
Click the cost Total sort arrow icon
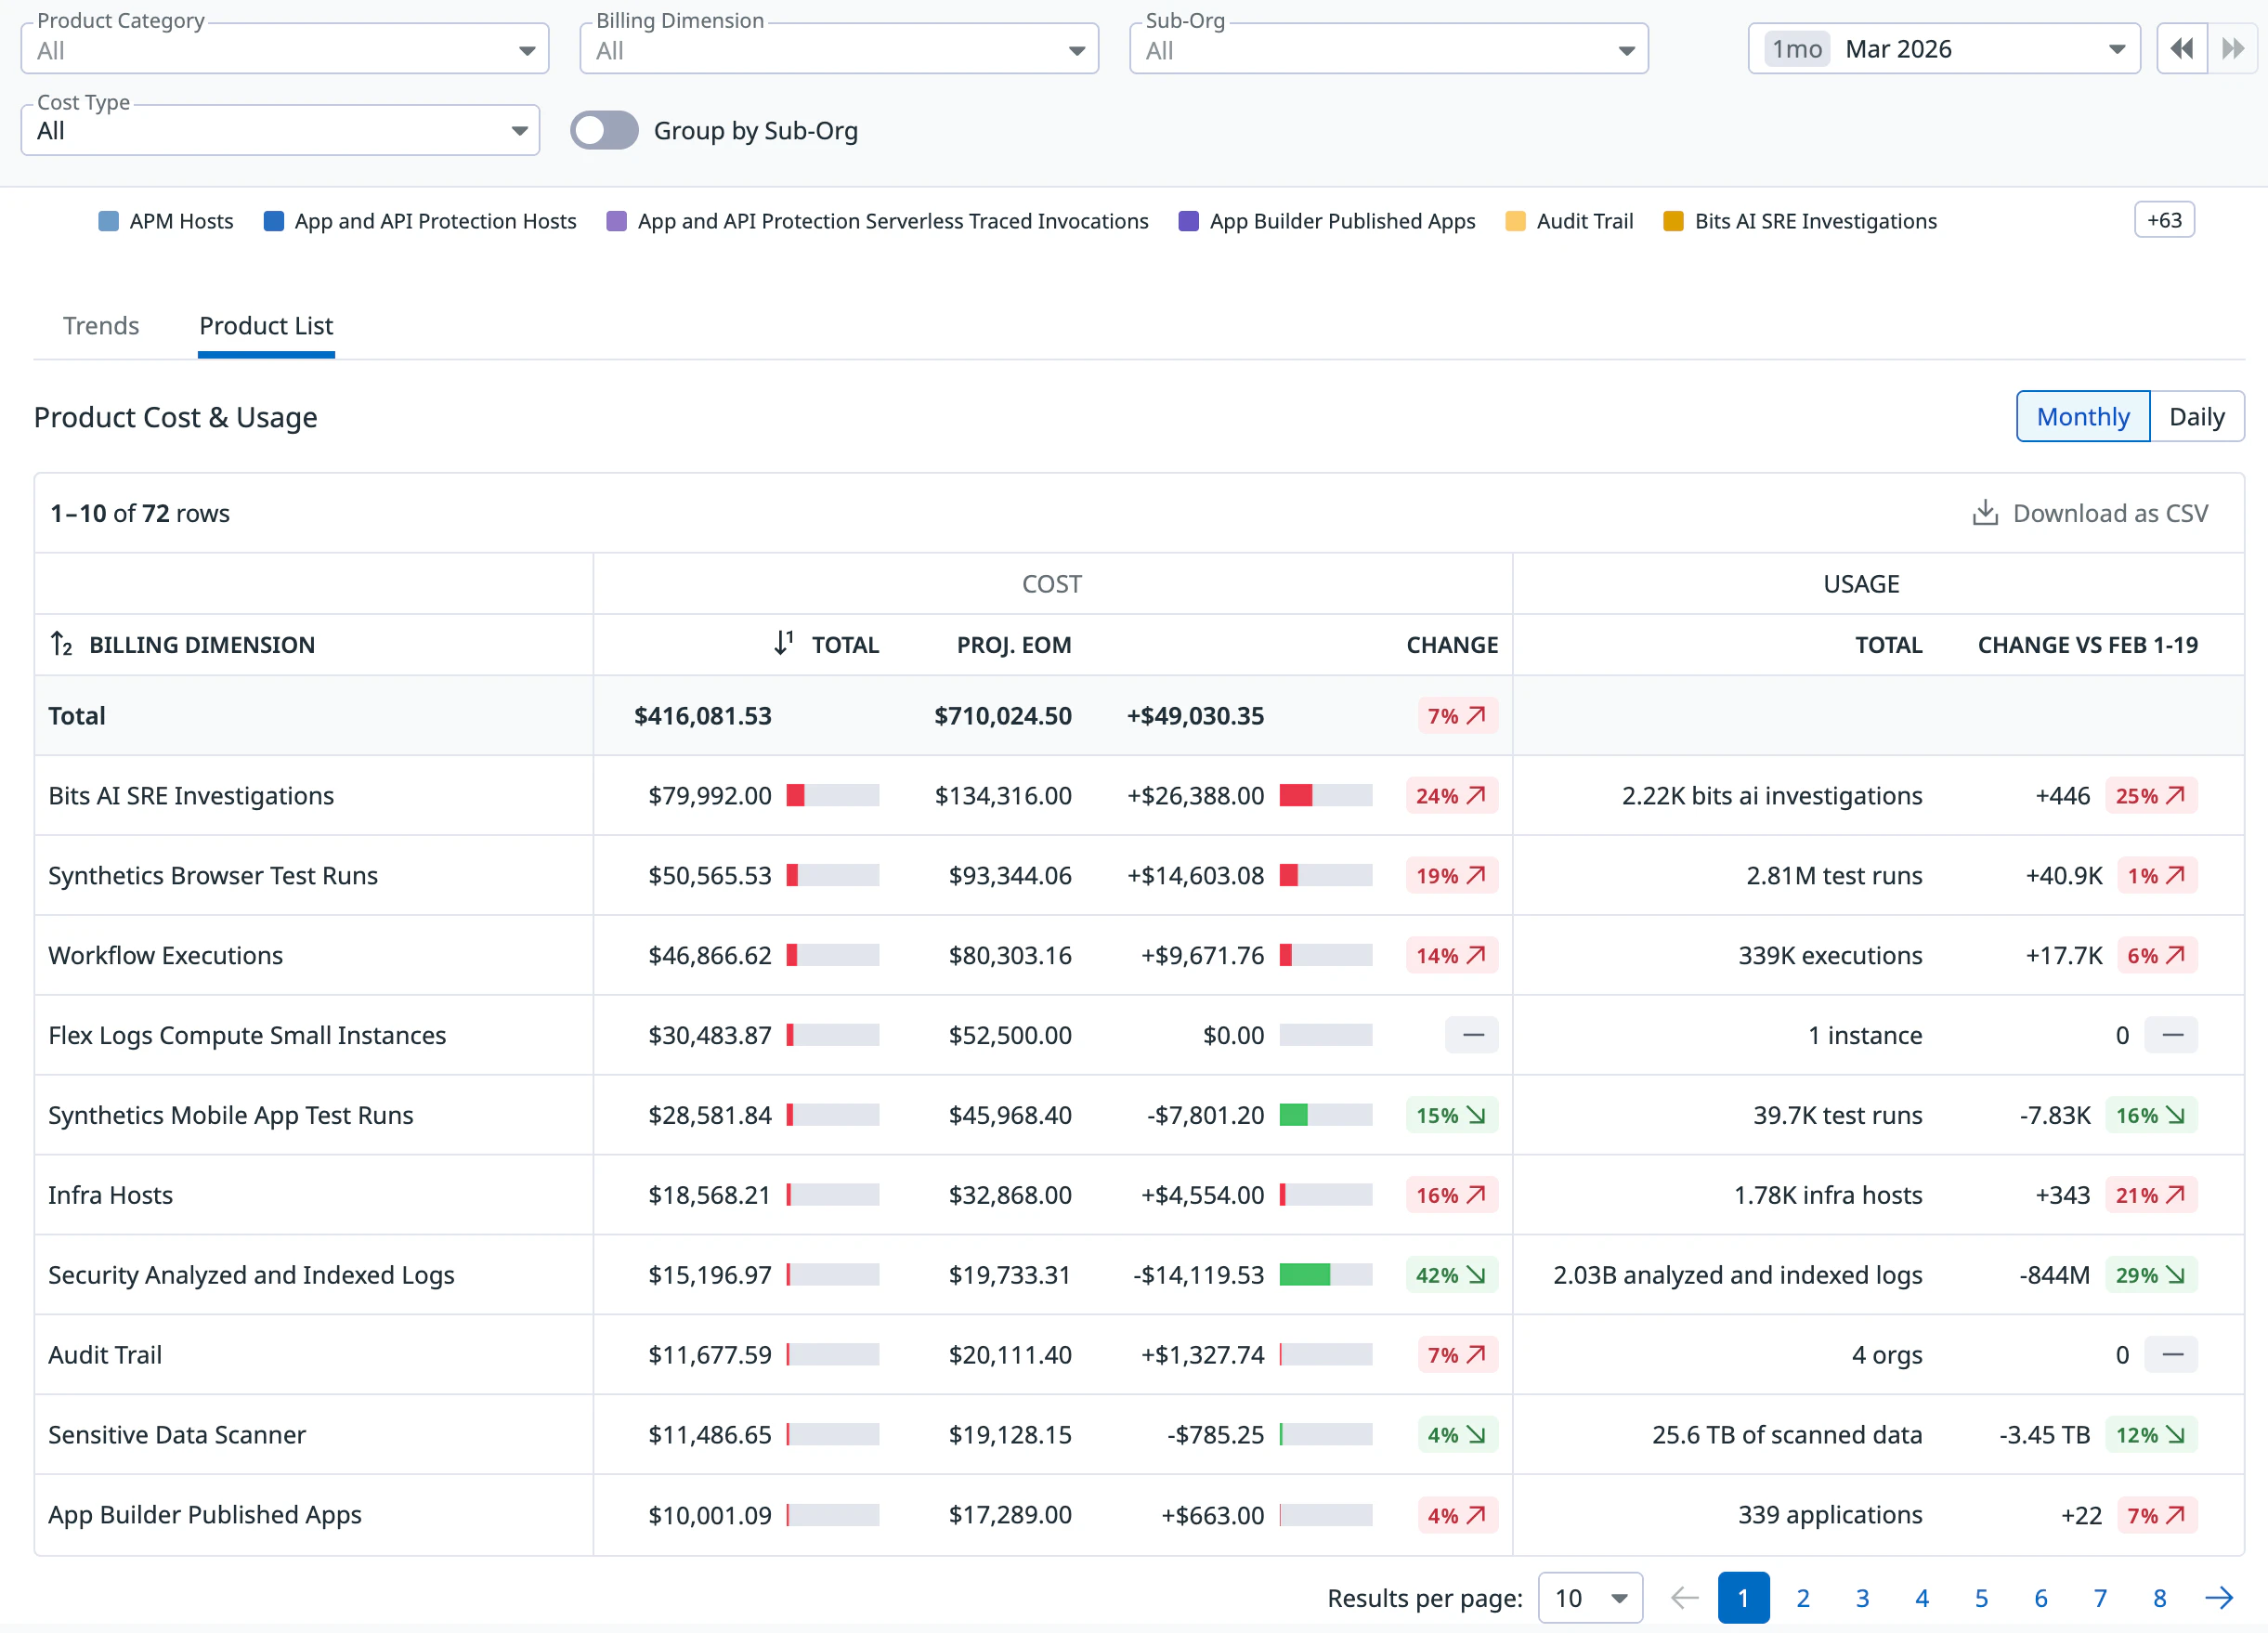click(x=783, y=643)
